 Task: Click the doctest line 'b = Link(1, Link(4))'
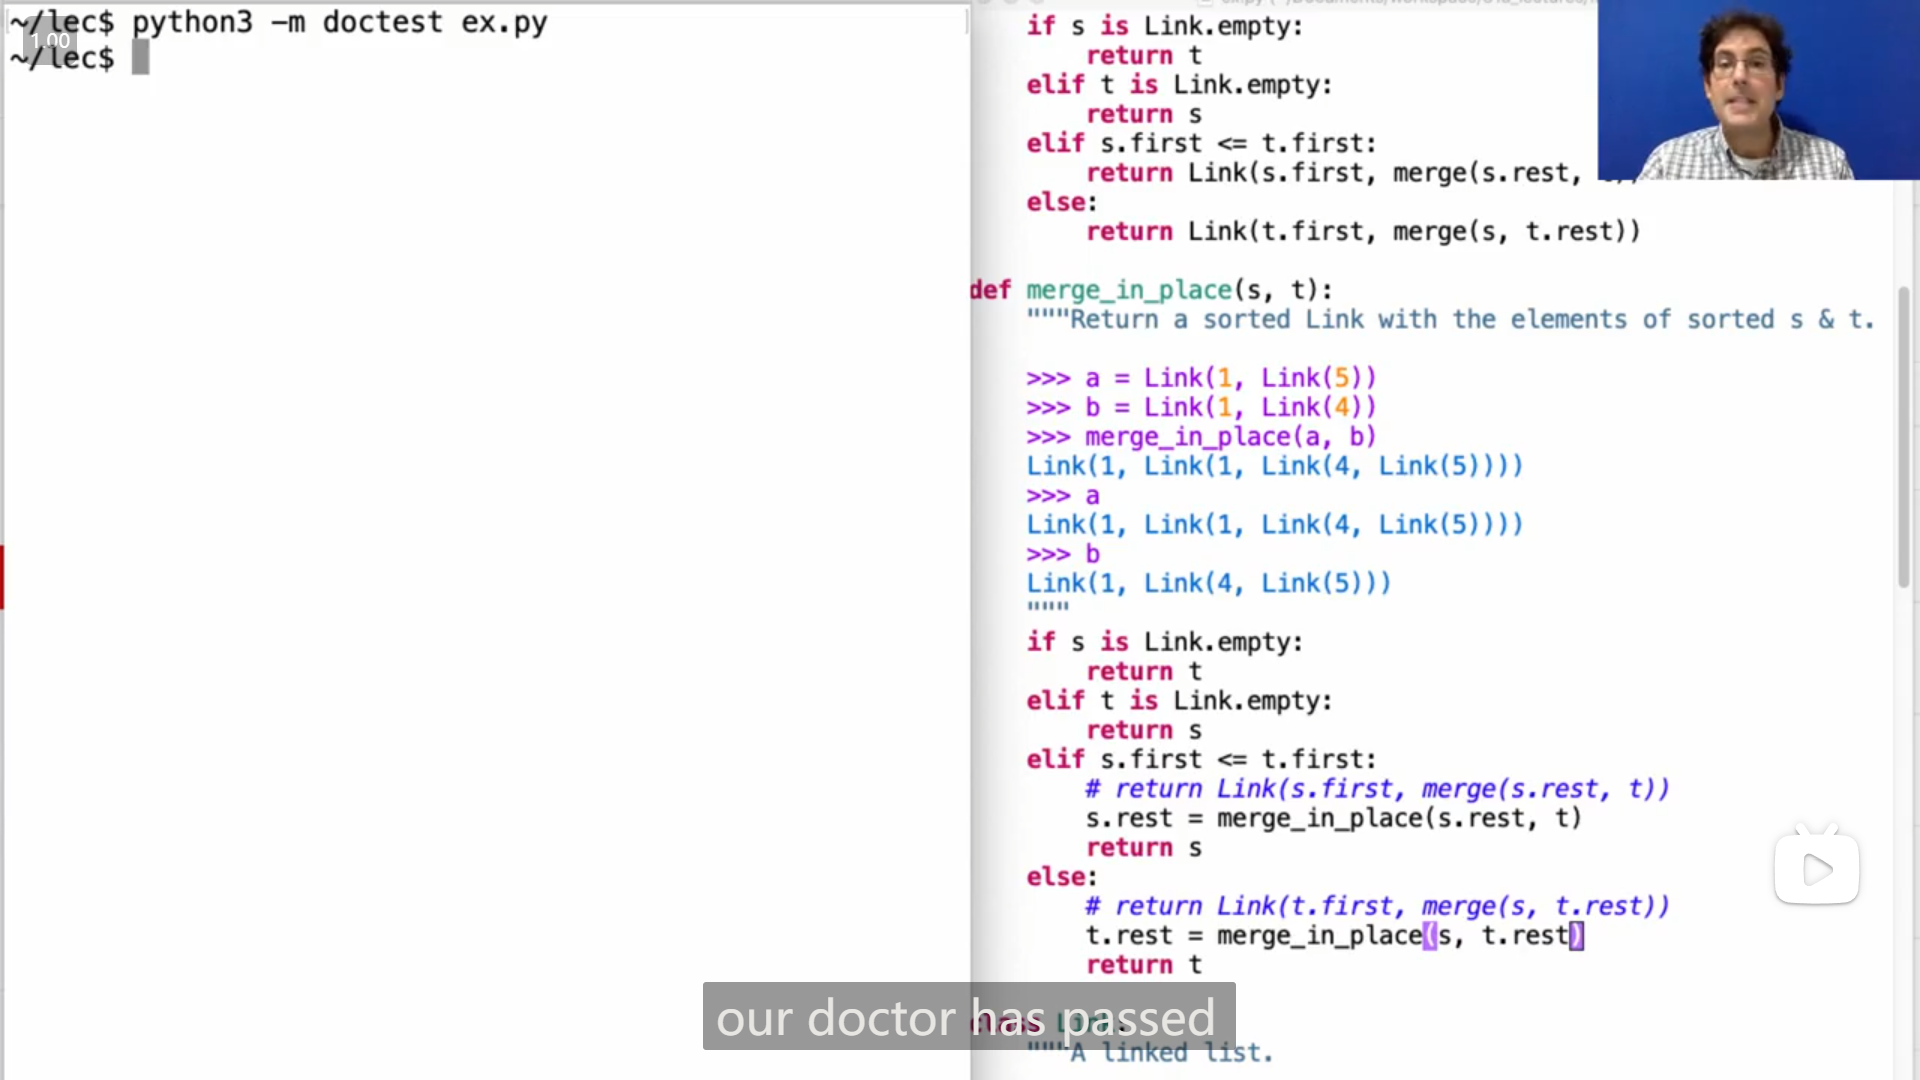1230,408
